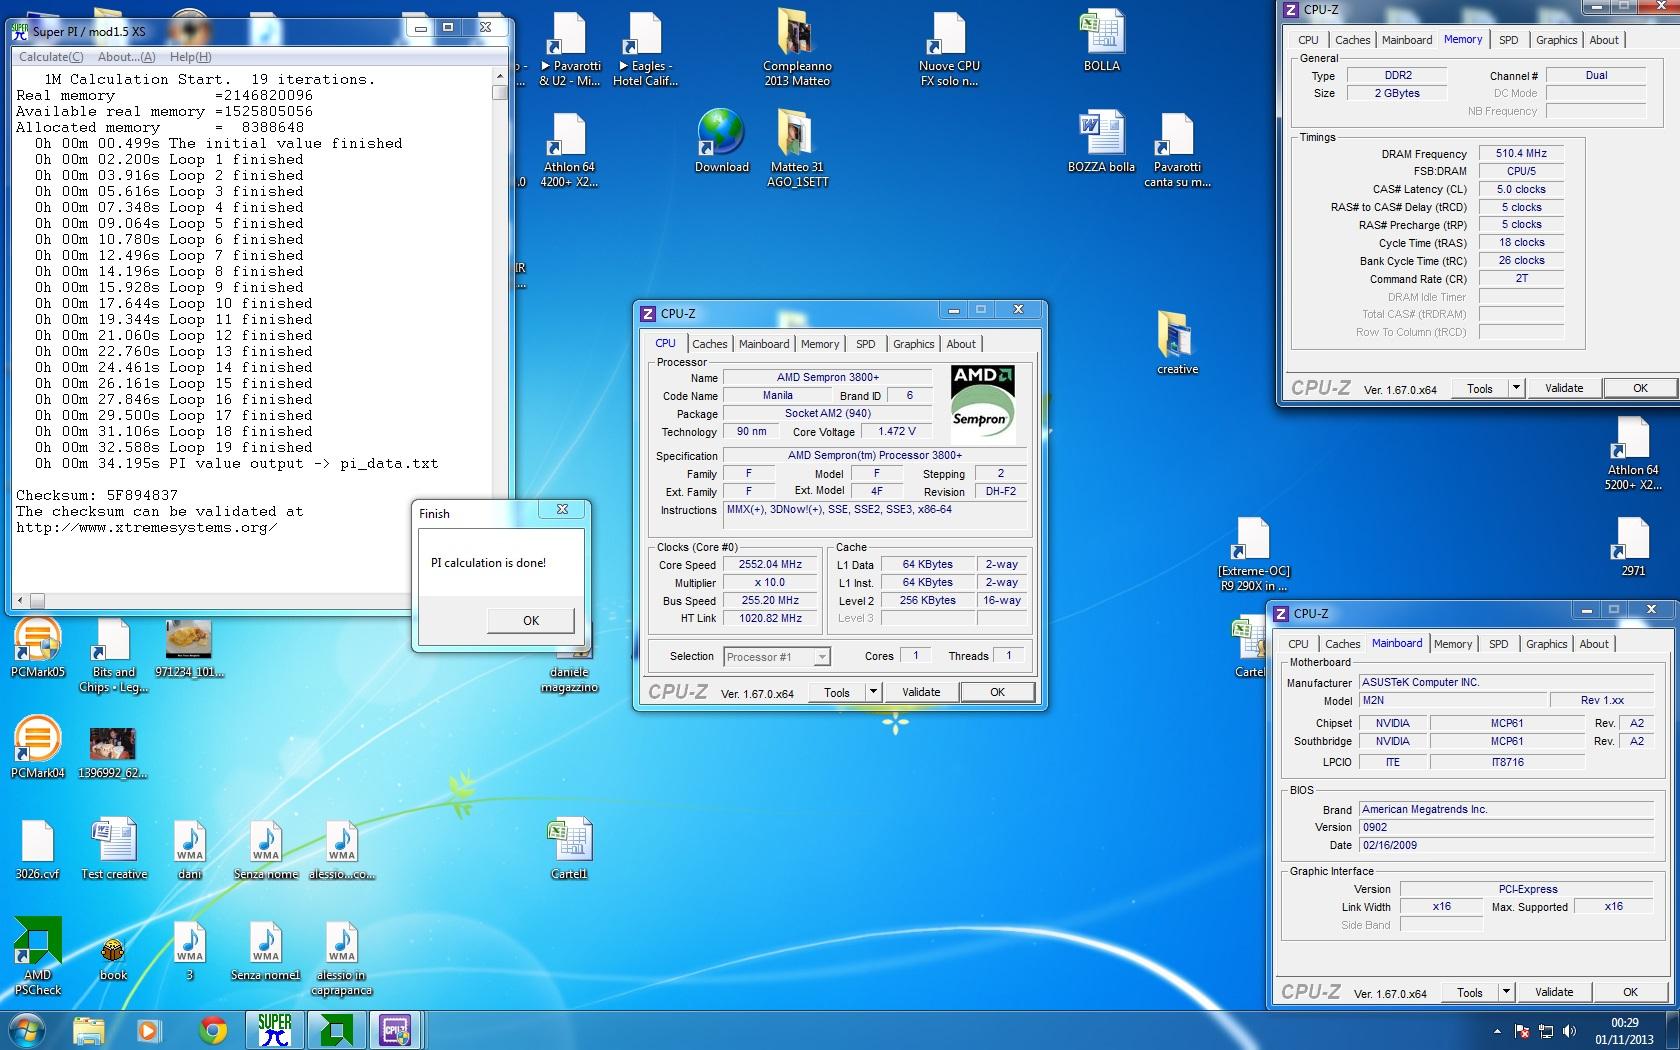
Task: Switch to SPD tab in center CPU-Z
Action: pos(866,344)
